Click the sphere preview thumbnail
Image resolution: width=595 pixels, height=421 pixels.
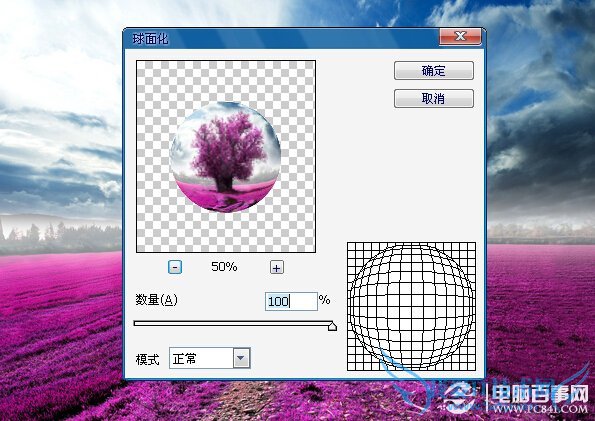tap(226, 156)
